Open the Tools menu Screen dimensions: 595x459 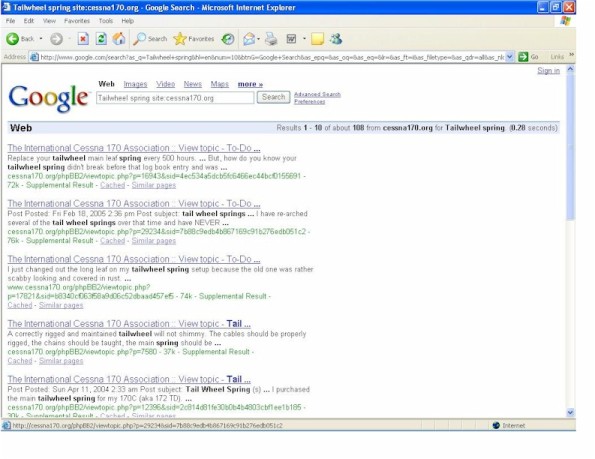click(x=106, y=21)
